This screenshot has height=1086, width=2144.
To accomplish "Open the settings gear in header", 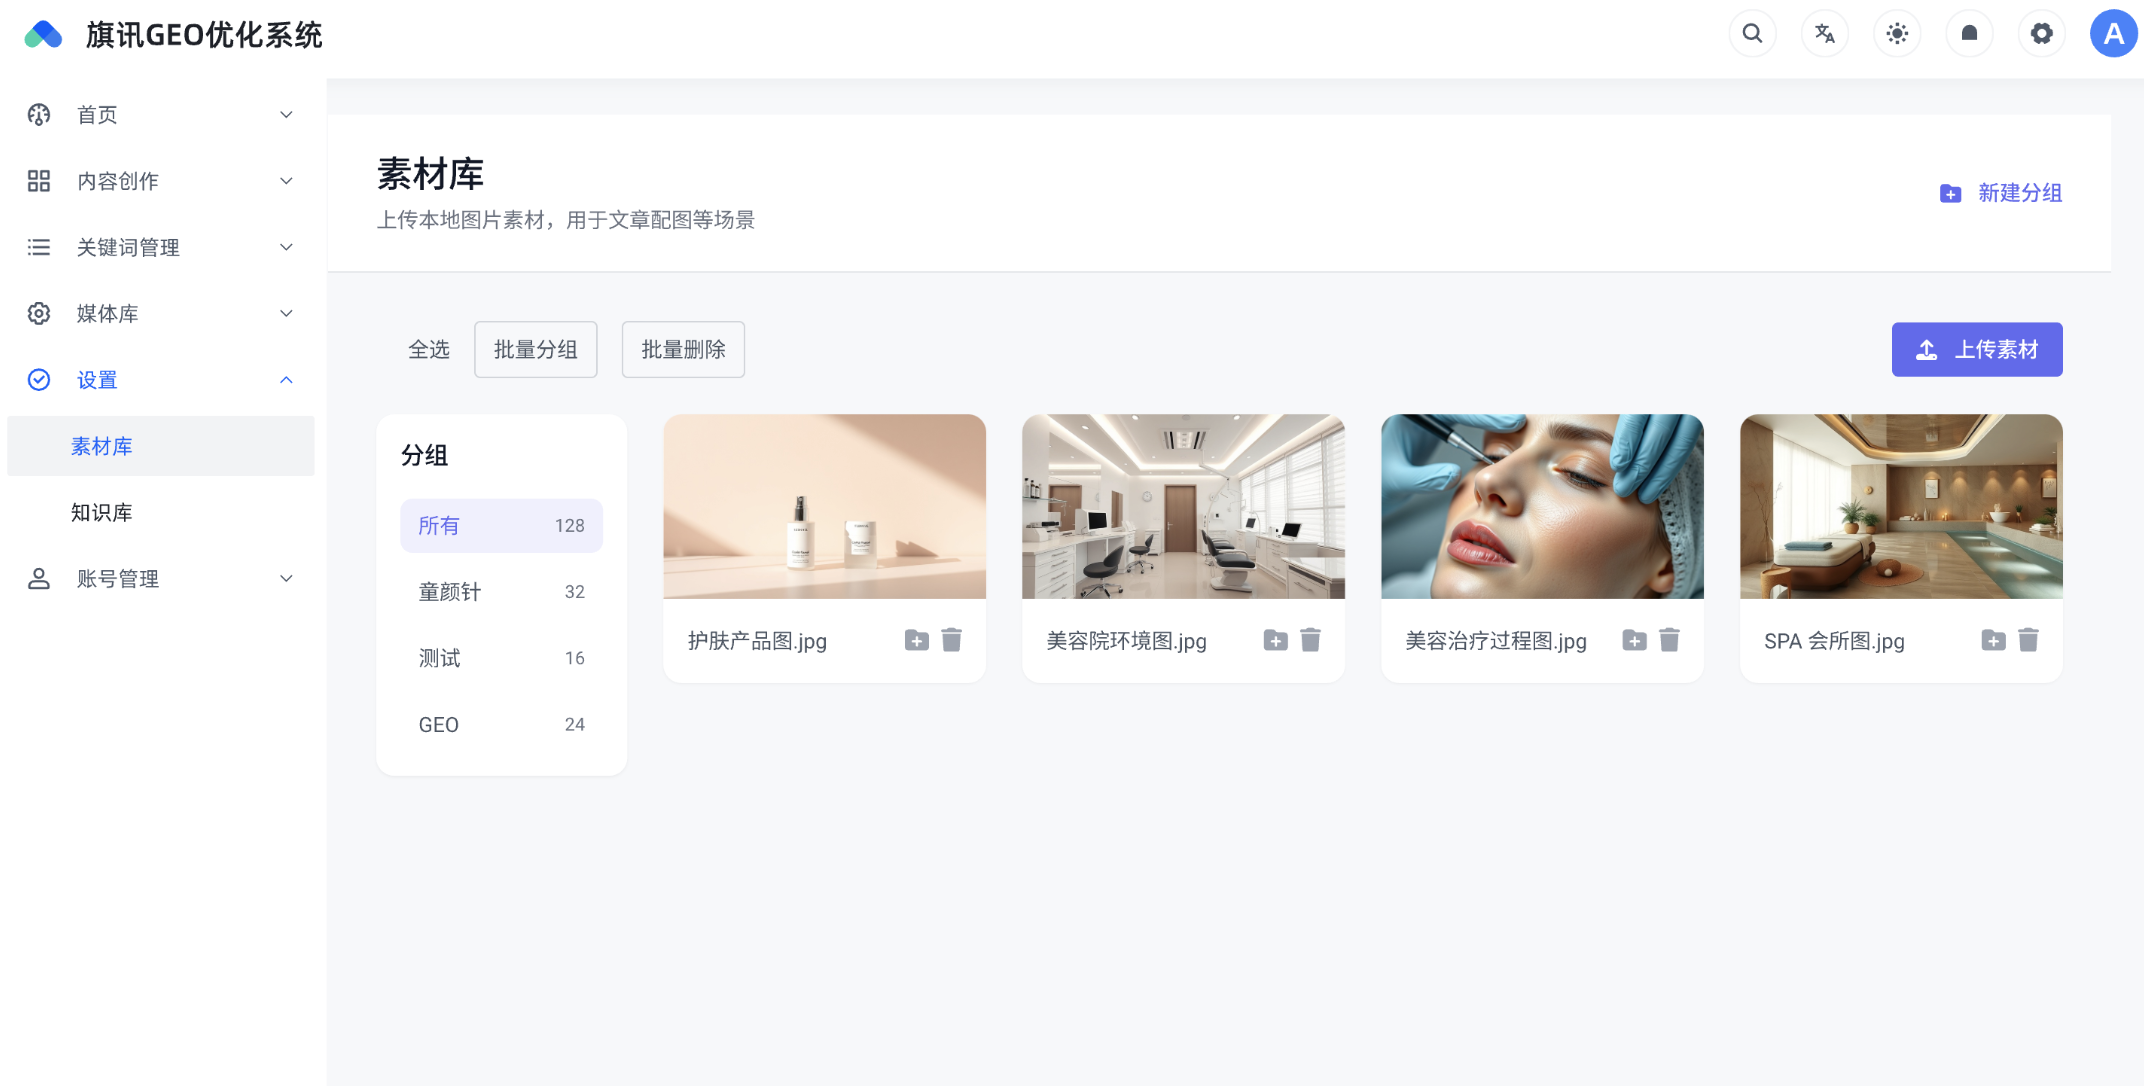I will click(2041, 34).
